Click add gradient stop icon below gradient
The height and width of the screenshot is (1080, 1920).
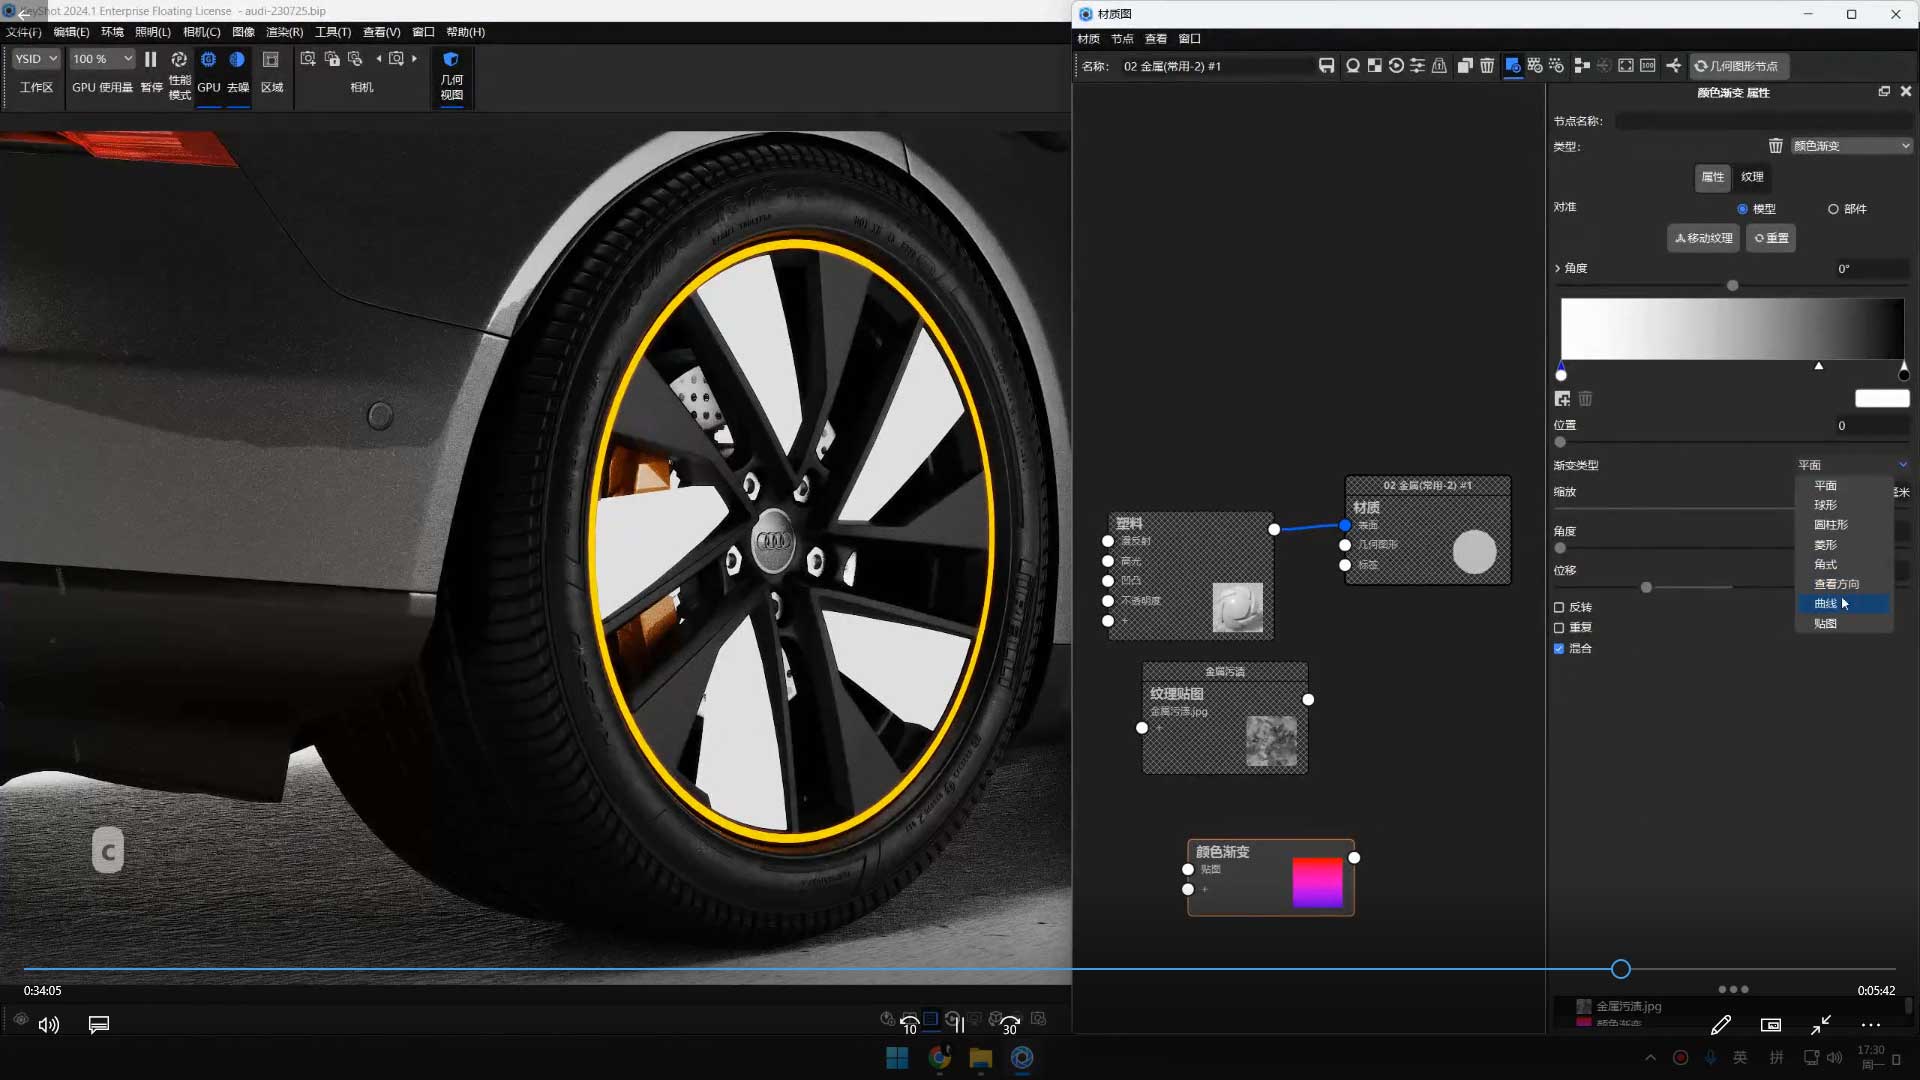coord(1562,399)
